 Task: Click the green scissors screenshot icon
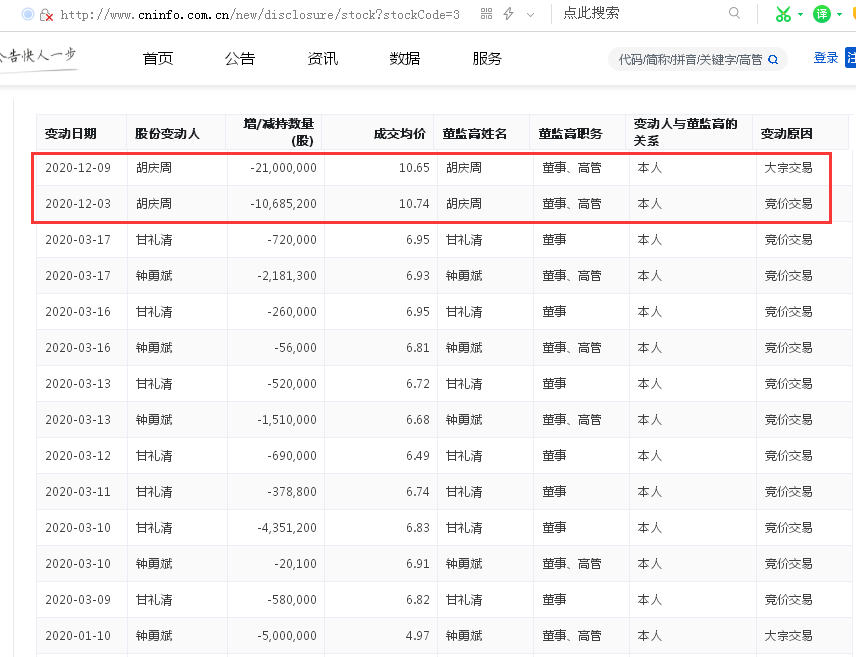click(782, 14)
